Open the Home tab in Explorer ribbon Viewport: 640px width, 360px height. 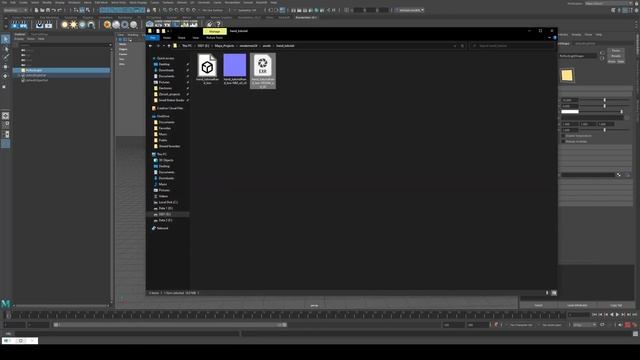pyautogui.click(x=167, y=38)
